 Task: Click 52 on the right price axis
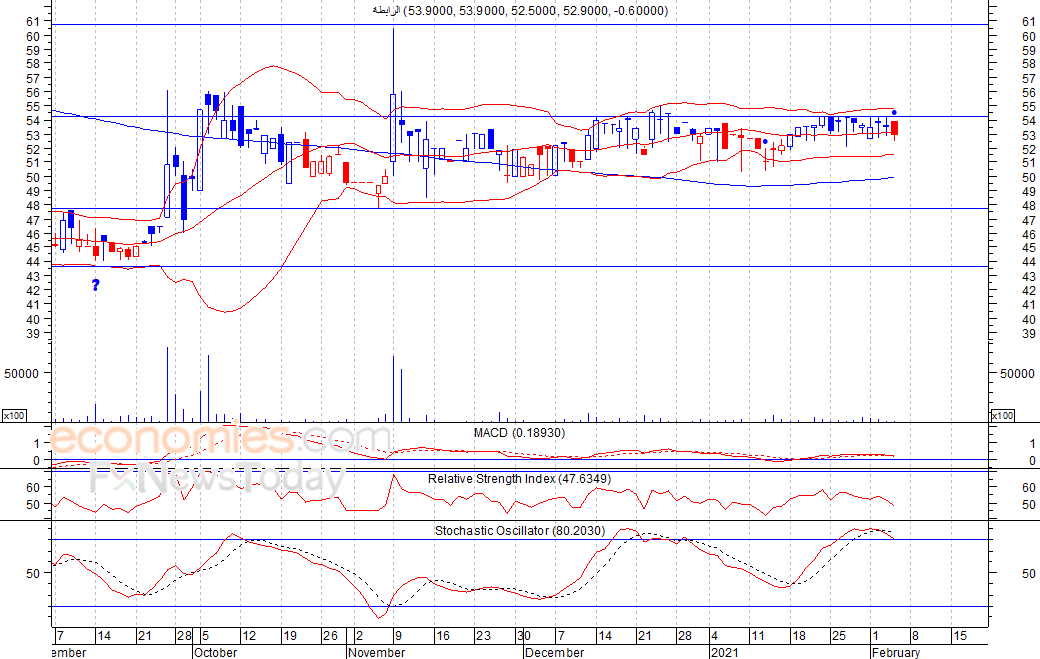click(x=1029, y=149)
